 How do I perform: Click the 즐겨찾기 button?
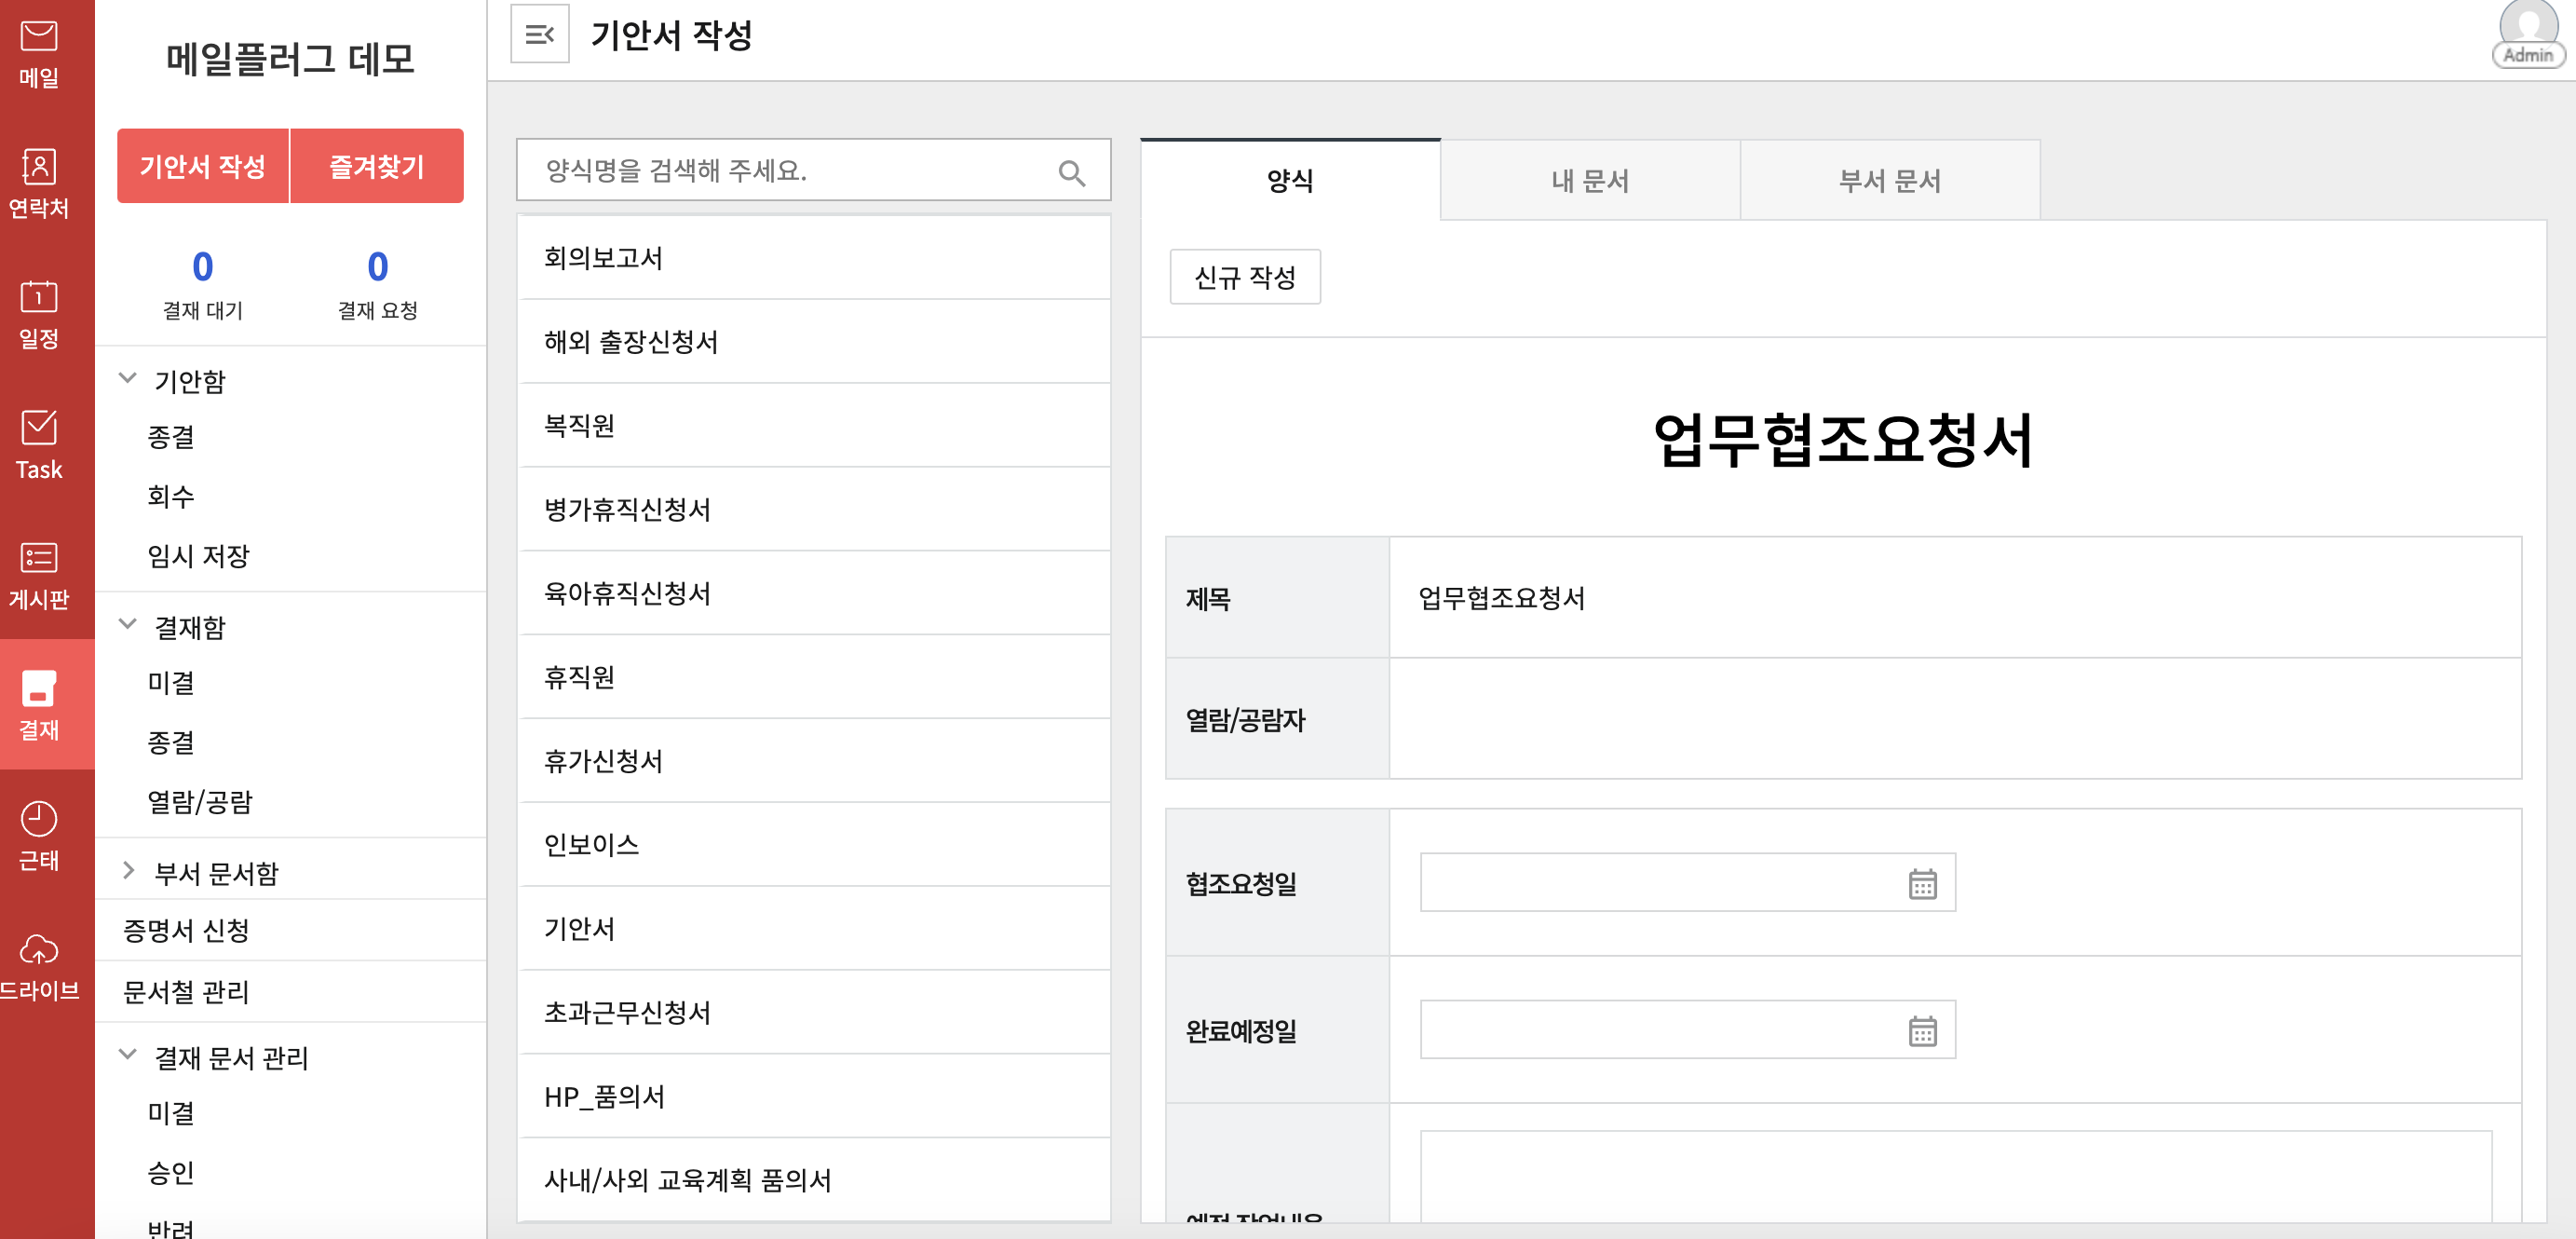tap(376, 166)
